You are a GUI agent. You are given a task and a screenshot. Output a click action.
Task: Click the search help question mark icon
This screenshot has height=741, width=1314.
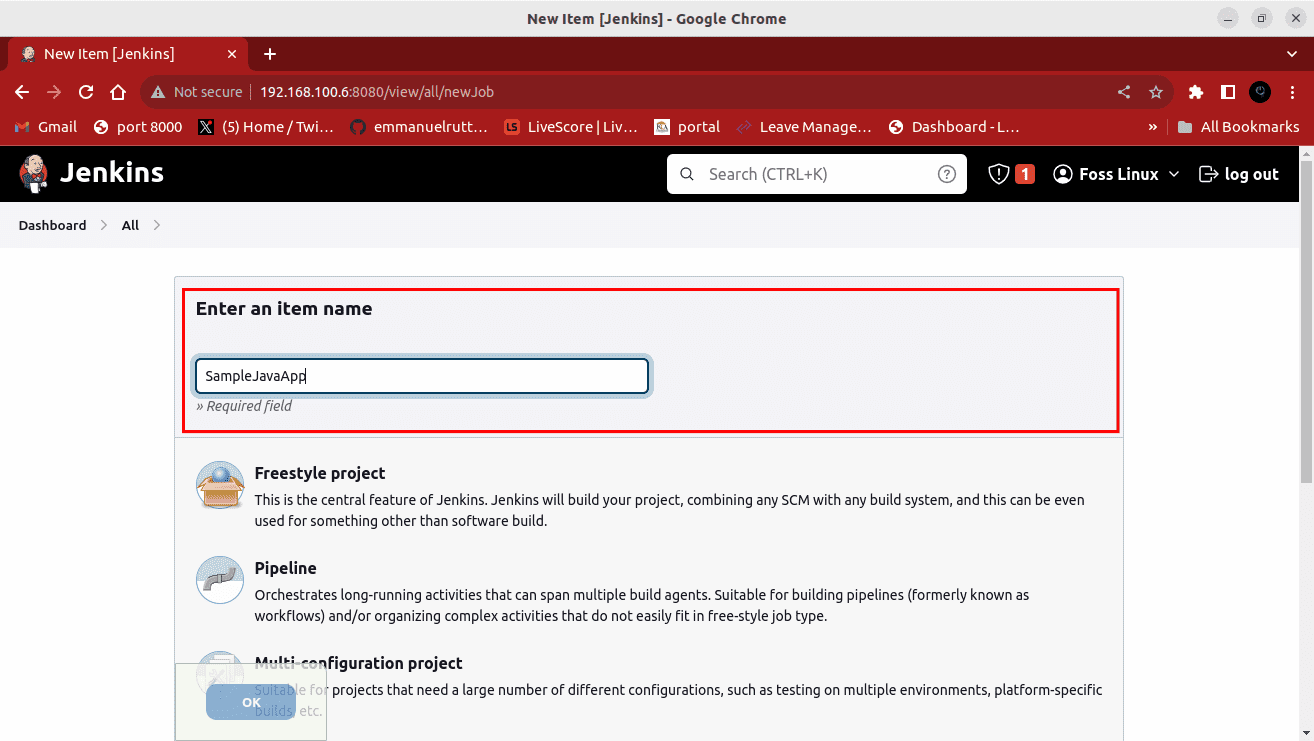coord(946,174)
